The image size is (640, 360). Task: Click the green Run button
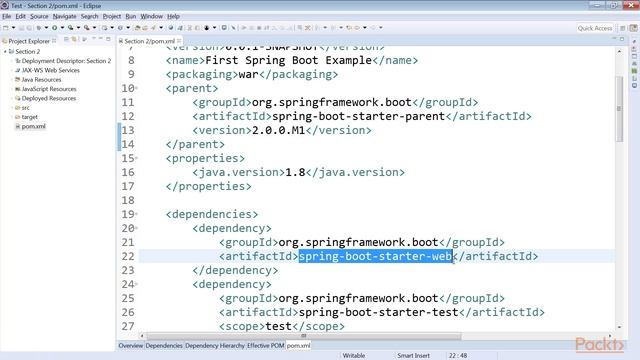coord(54,28)
